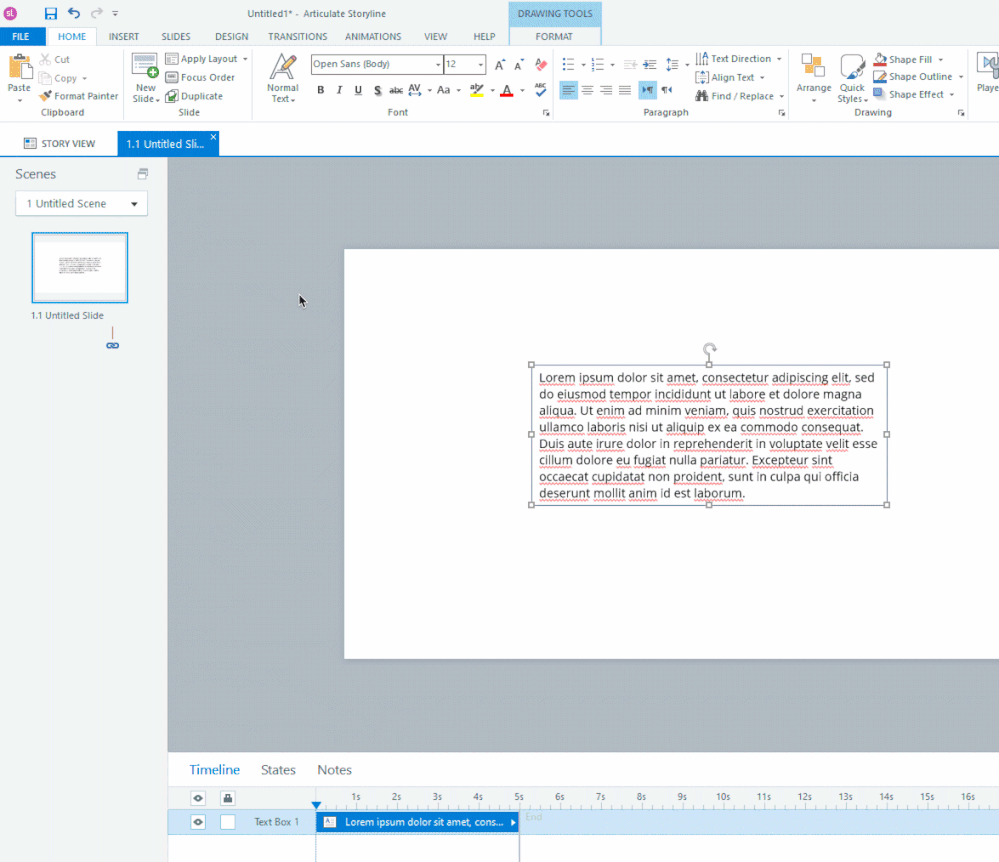This screenshot has height=862, width=999.
Task: Click the red font color swatch
Action: [x=506, y=90]
